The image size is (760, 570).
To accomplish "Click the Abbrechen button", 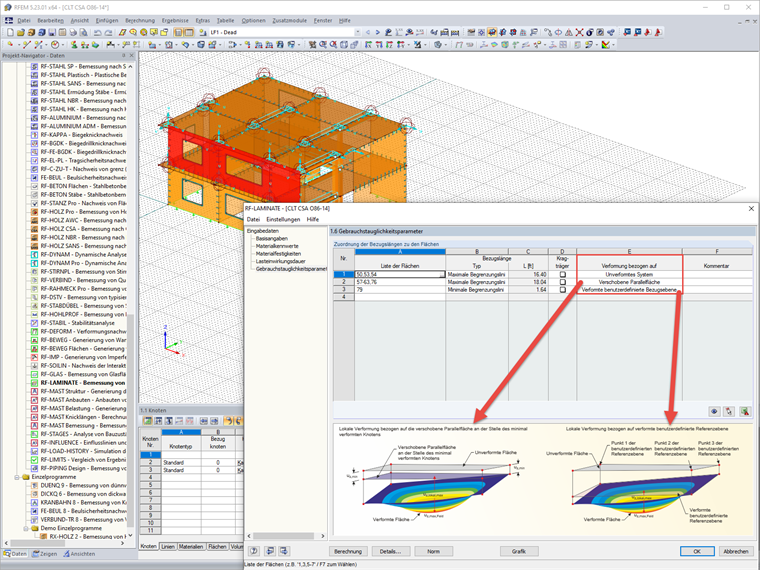I will (736, 552).
